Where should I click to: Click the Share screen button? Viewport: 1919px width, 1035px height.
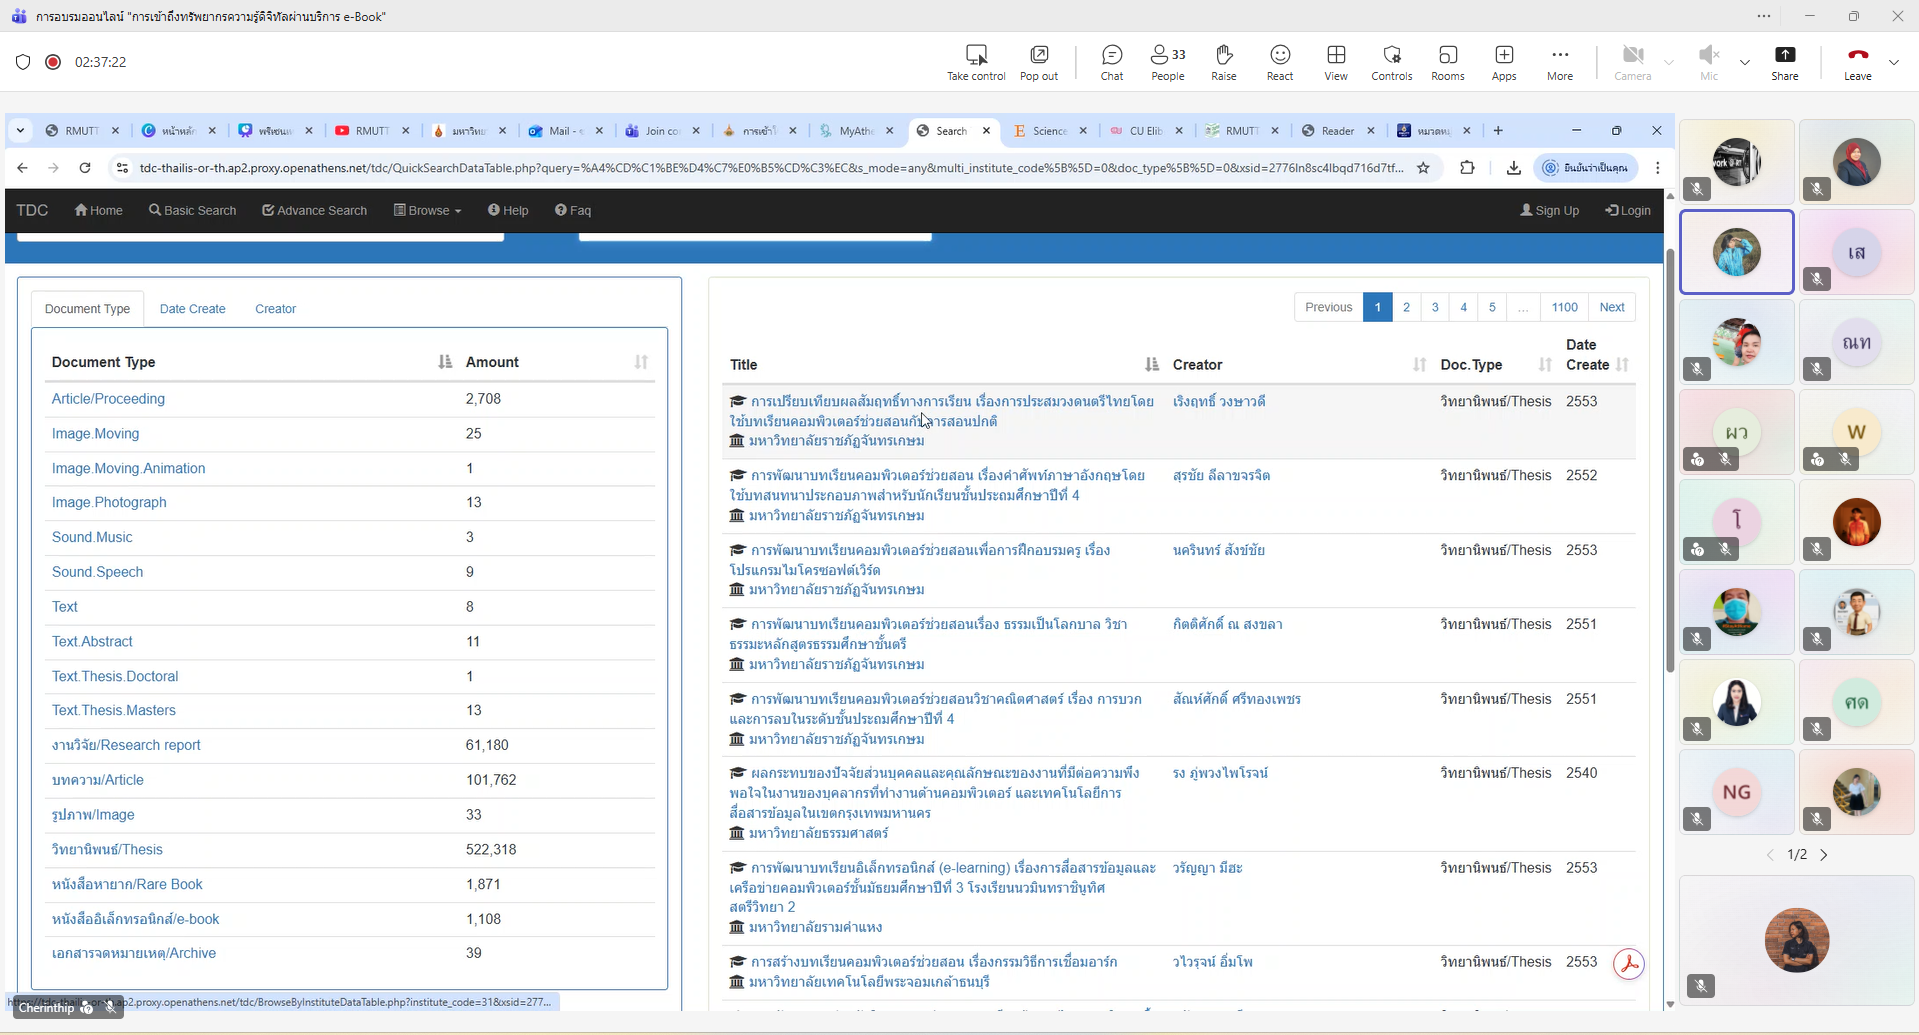tap(1784, 62)
